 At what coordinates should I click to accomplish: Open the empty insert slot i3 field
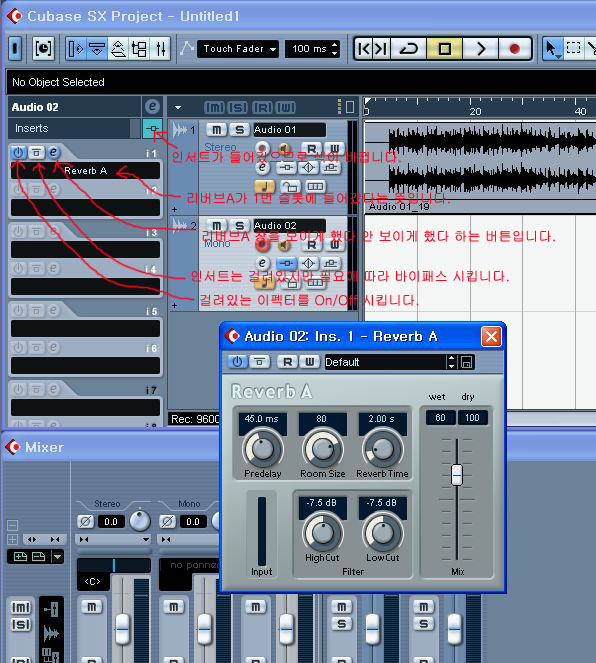coord(85,249)
